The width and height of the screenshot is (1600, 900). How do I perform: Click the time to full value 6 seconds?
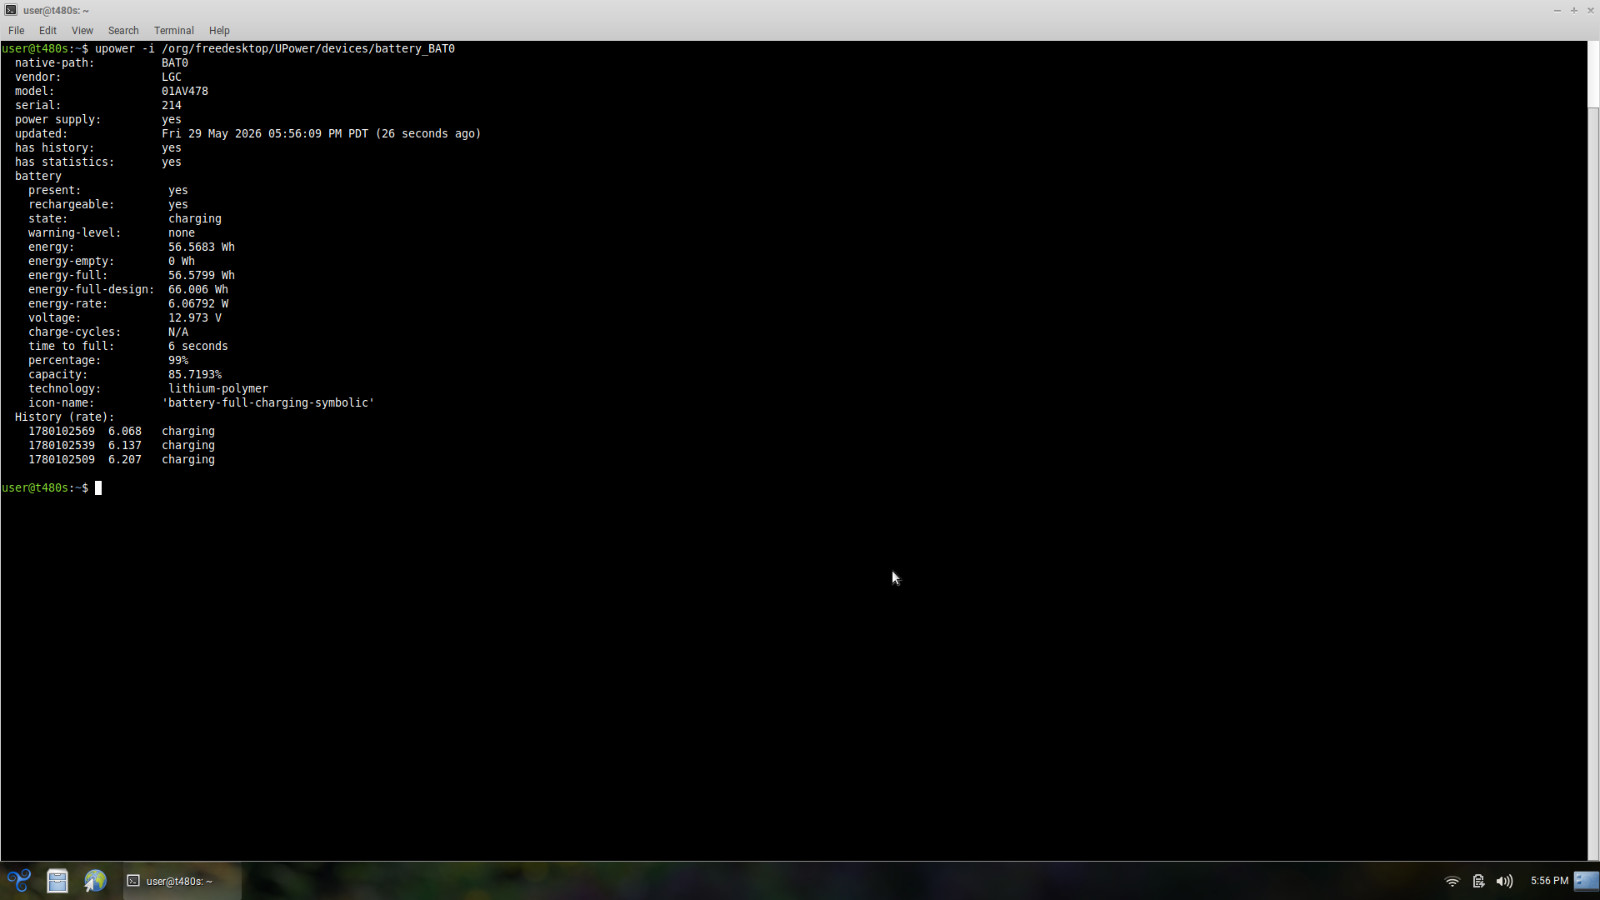(198, 346)
